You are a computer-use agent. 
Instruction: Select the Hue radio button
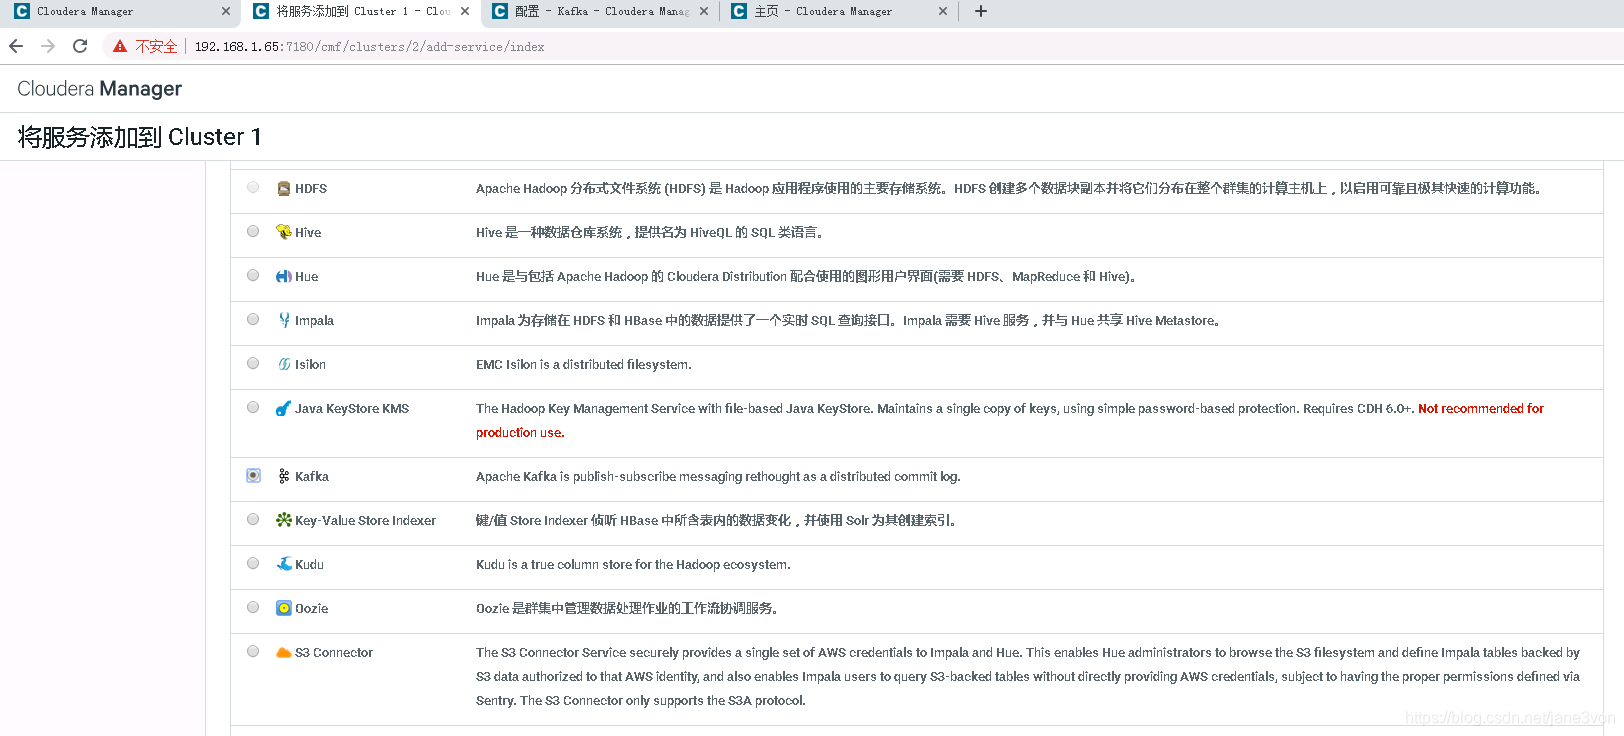point(253,275)
